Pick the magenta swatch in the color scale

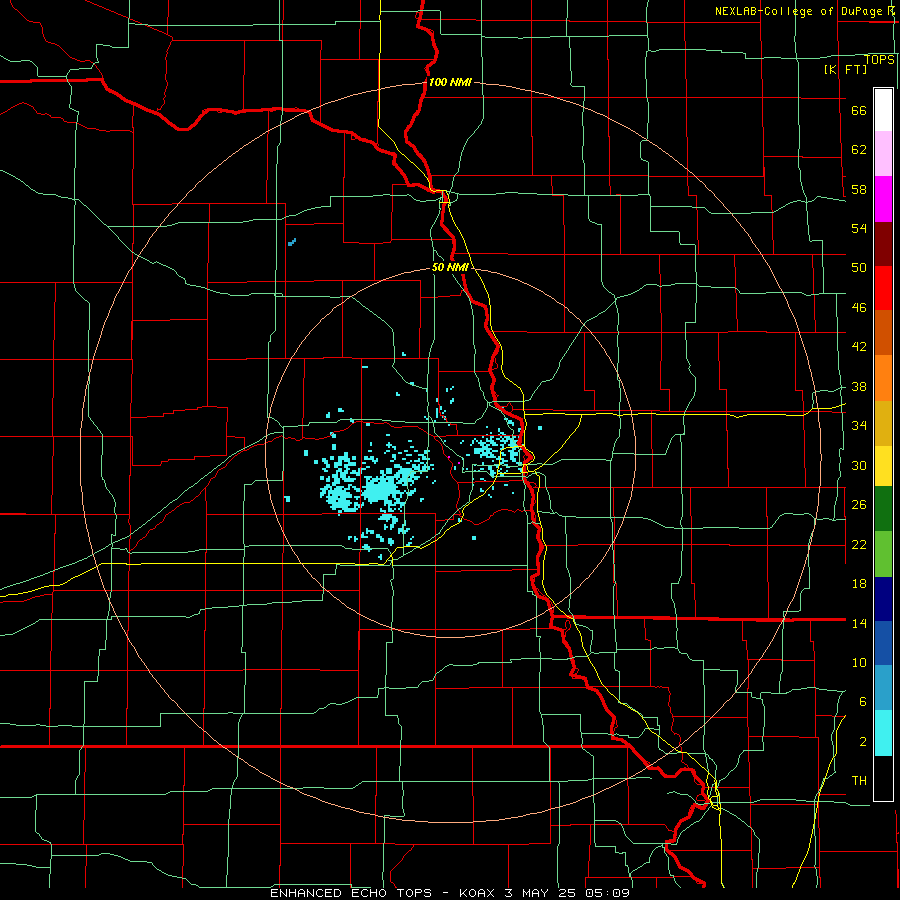883,199
